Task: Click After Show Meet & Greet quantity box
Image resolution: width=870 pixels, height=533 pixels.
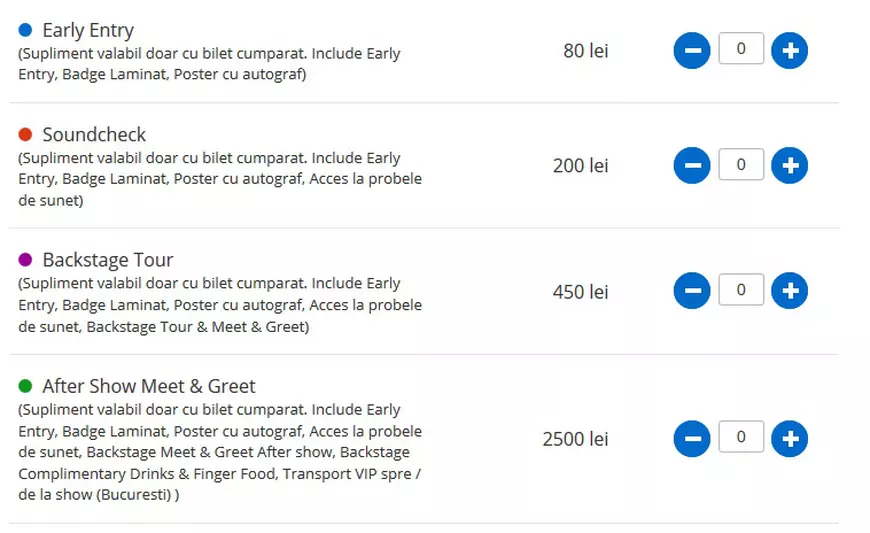Action: click(x=741, y=437)
